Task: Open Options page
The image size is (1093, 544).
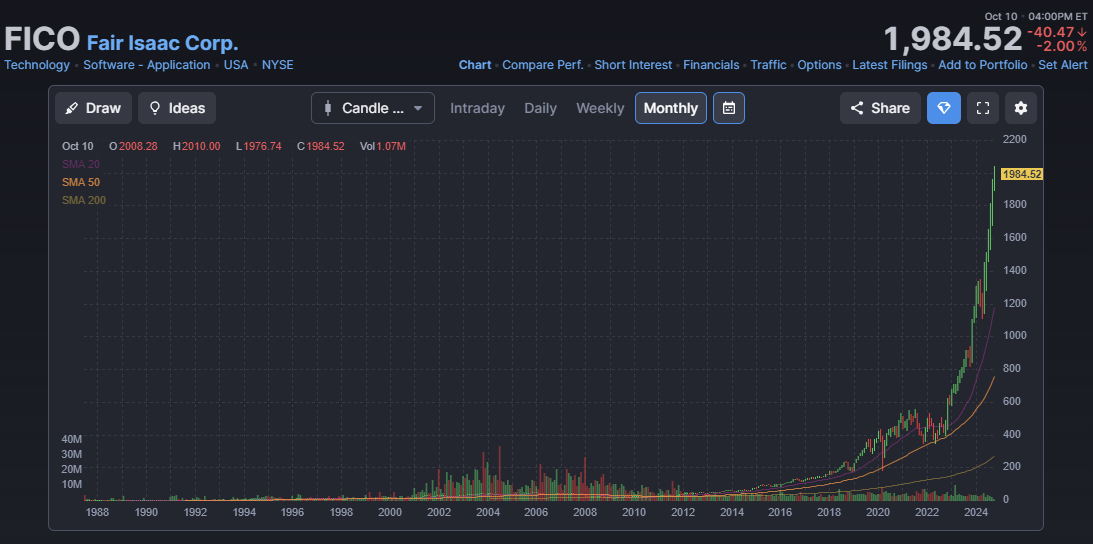Action: coord(819,65)
